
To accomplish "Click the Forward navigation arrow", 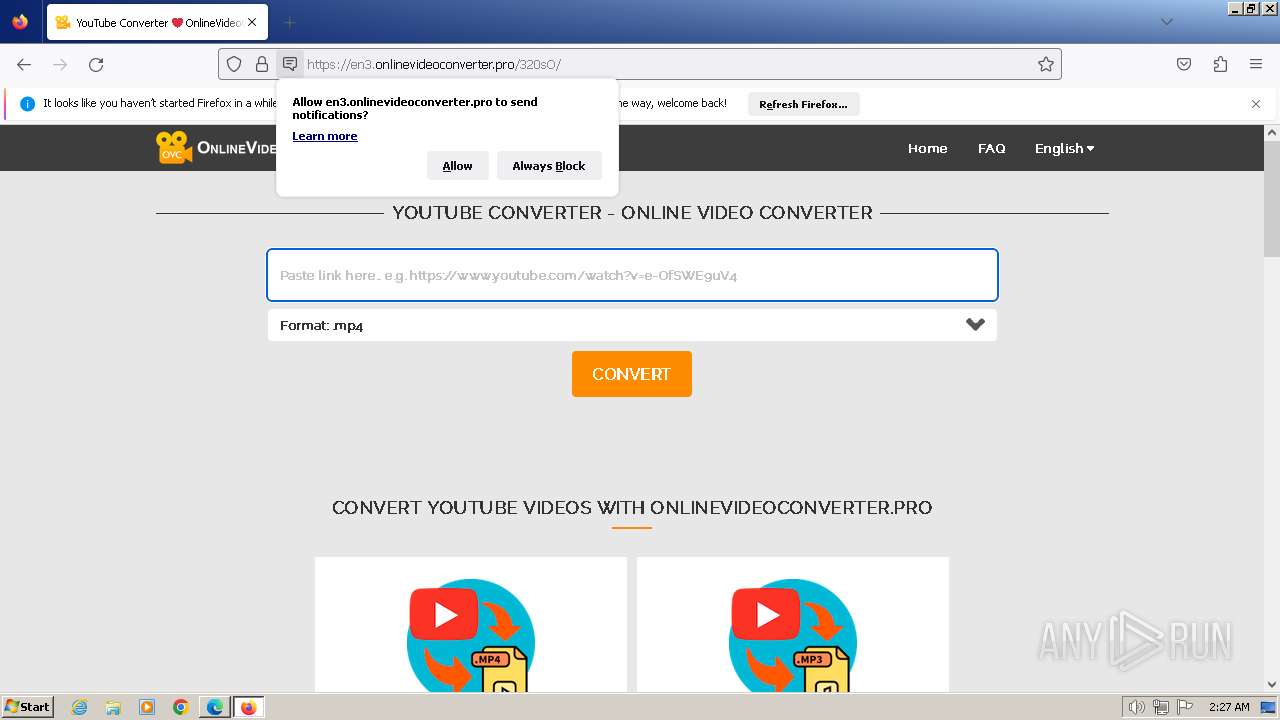I will point(60,64).
